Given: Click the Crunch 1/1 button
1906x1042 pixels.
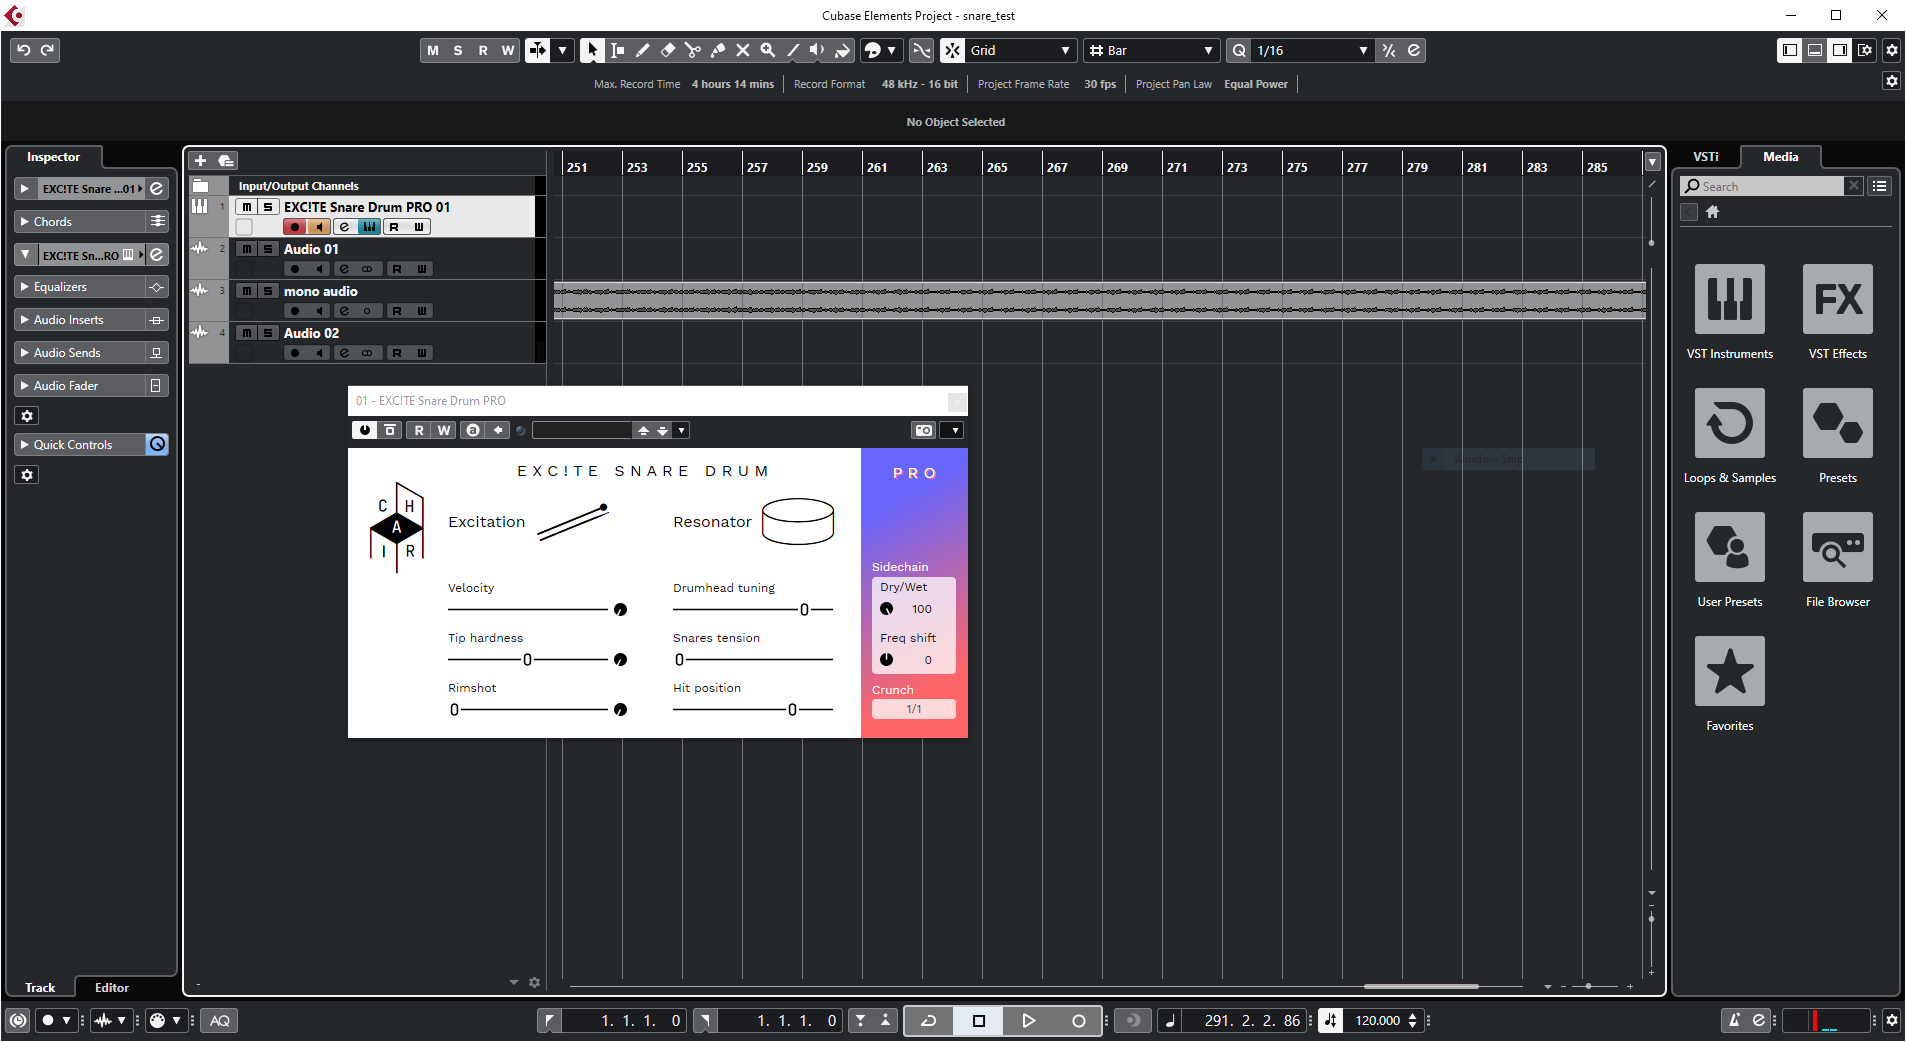Looking at the screenshot, I should tap(914, 709).
